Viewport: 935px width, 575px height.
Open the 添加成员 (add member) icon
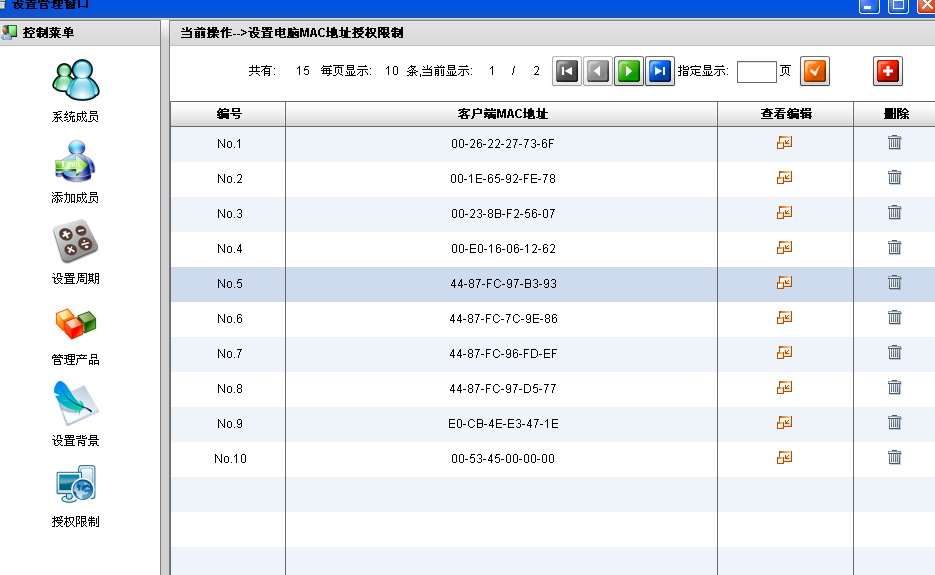click(x=75, y=161)
